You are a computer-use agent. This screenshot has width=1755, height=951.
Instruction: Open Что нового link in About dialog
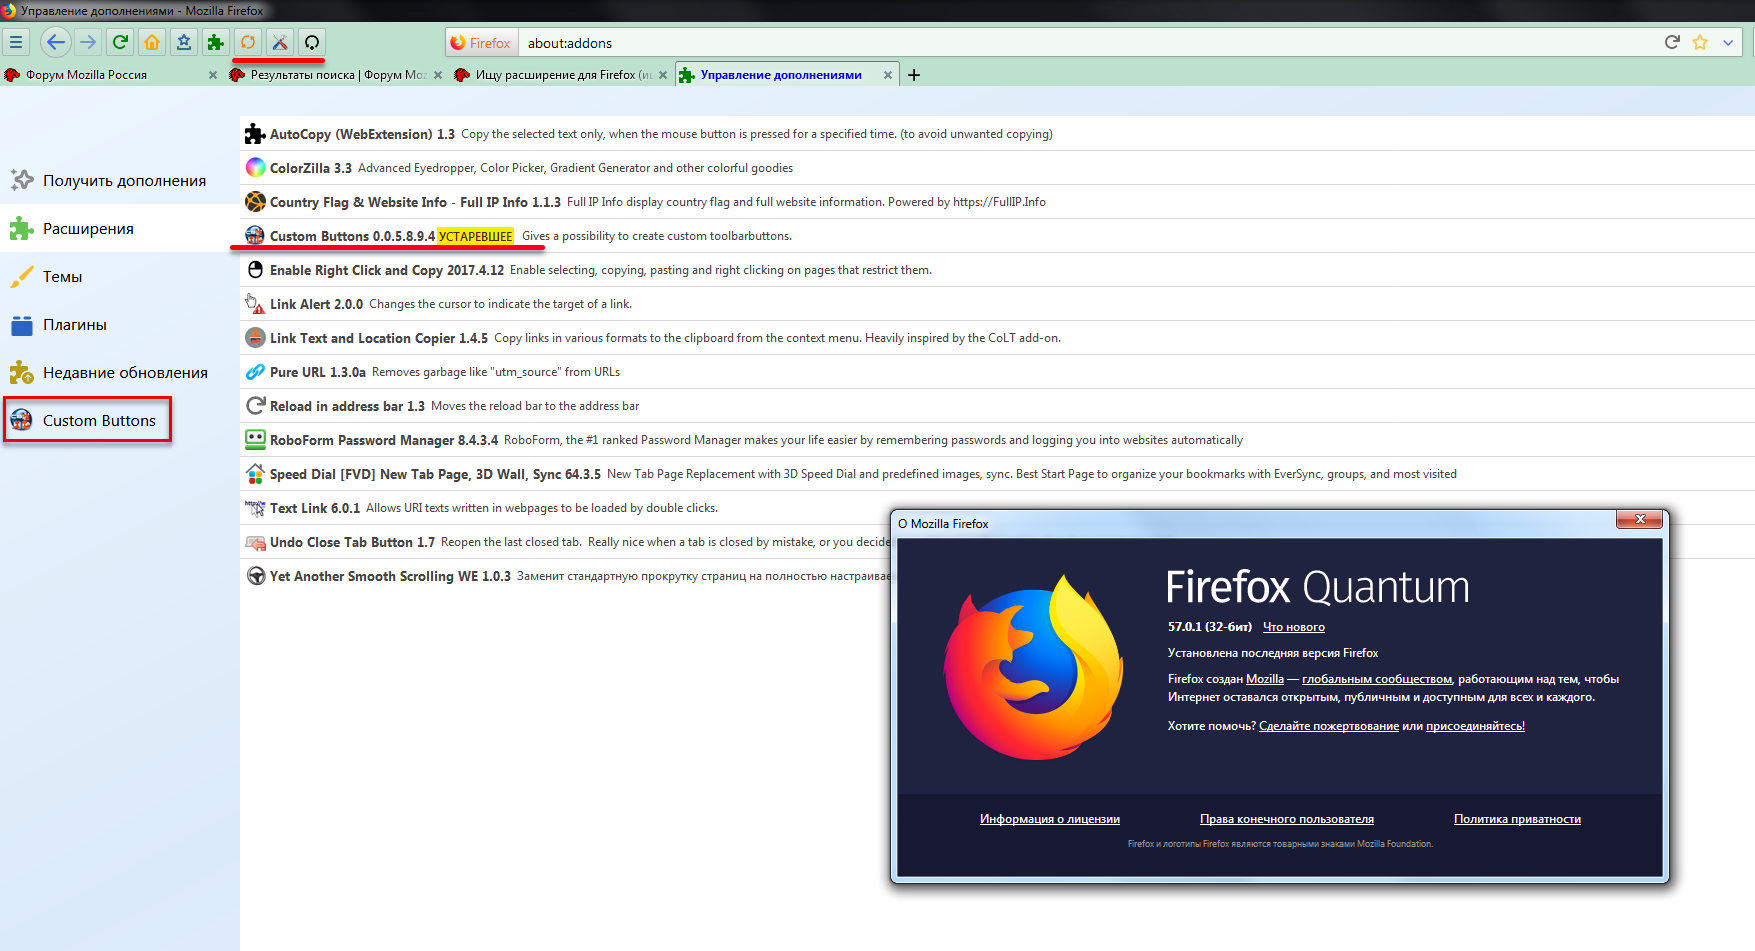tap(1293, 627)
